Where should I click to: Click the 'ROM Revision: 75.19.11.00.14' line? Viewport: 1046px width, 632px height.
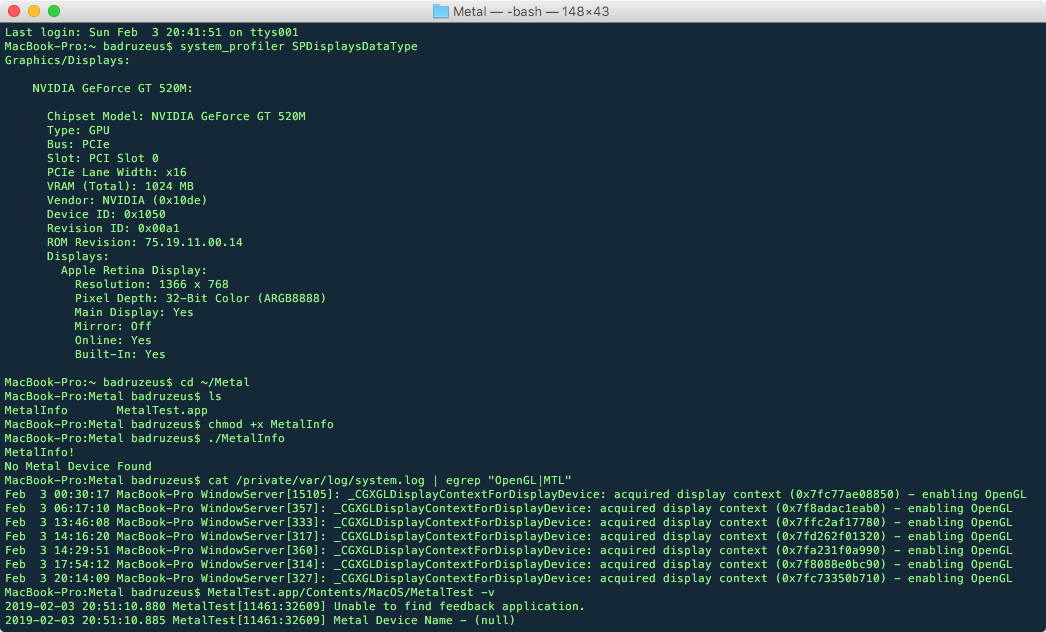pyautogui.click(x=145, y=242)
